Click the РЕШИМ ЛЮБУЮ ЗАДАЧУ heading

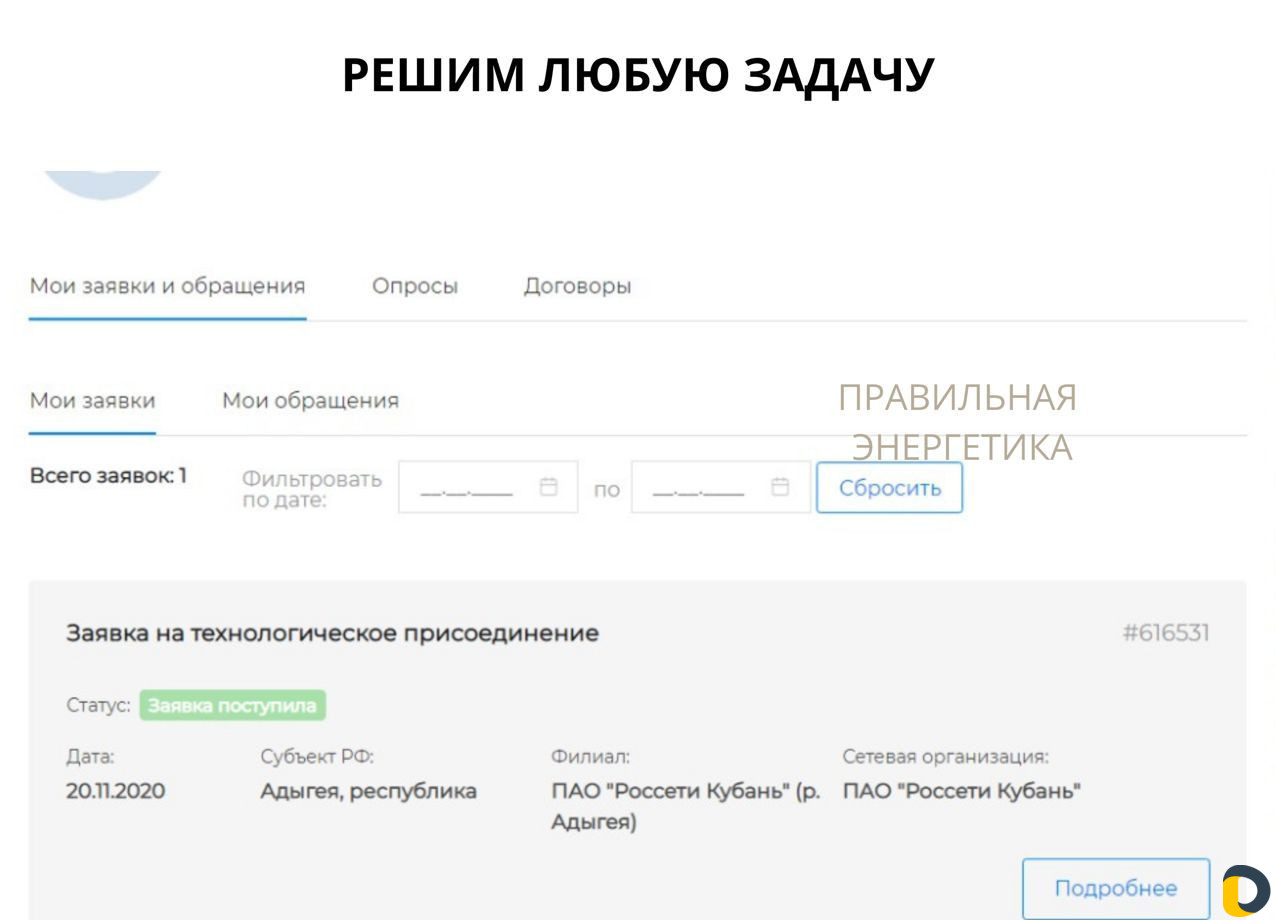pyautogui.click(x=638, y=75)
